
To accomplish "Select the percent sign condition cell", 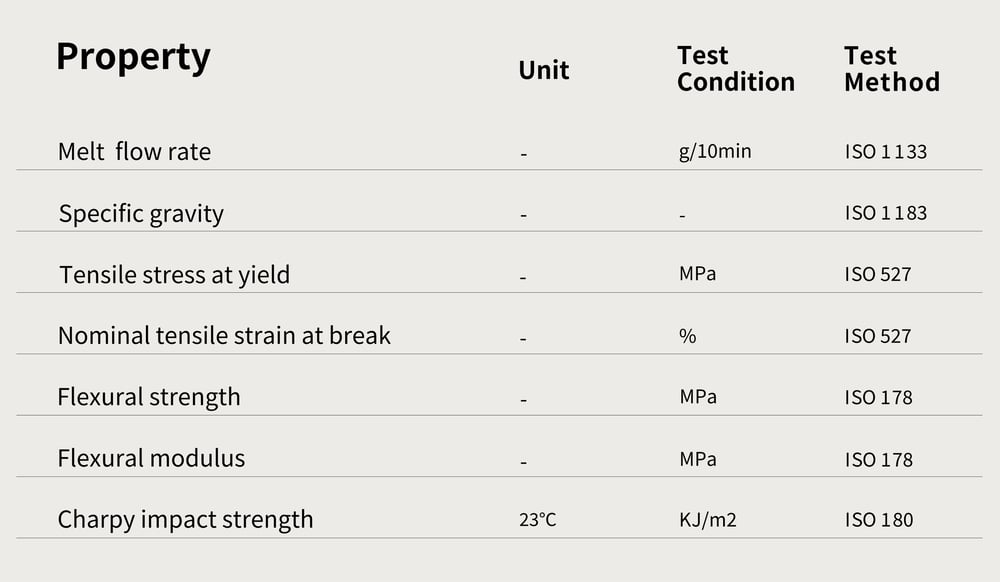I will [x=688, y=336].
